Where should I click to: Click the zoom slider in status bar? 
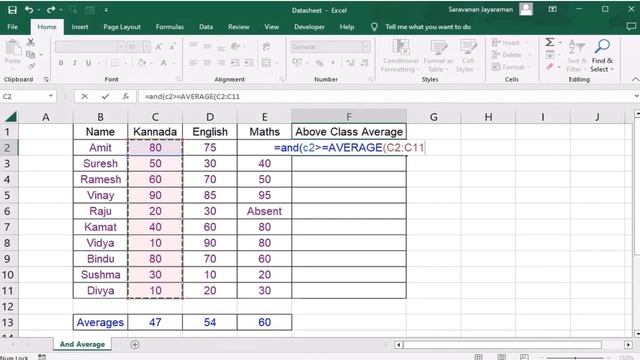point(576,358)
